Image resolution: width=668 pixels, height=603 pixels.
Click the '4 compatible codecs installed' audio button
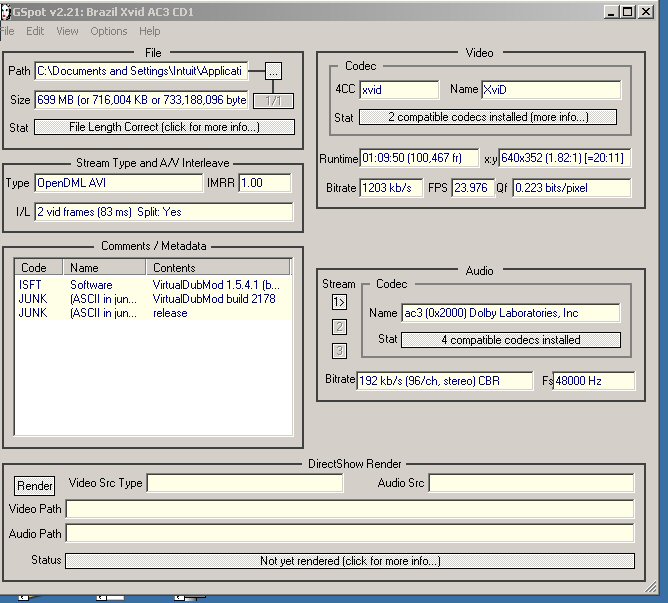pyautogui.click(x=511, y=340)
